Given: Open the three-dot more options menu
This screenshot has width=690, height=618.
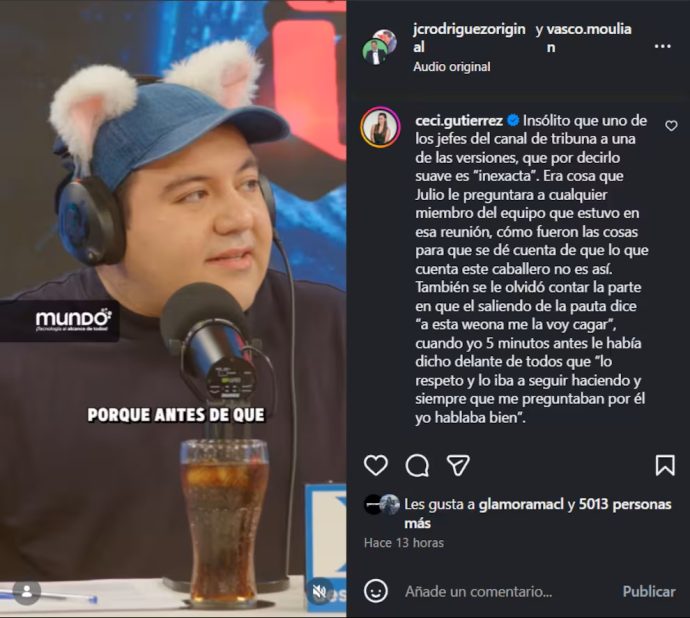Looking at the screenshot, I should coord(662,46).
